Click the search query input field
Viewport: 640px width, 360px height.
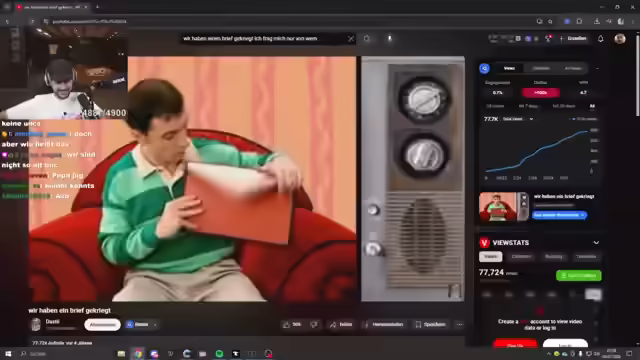click(263, 38)
